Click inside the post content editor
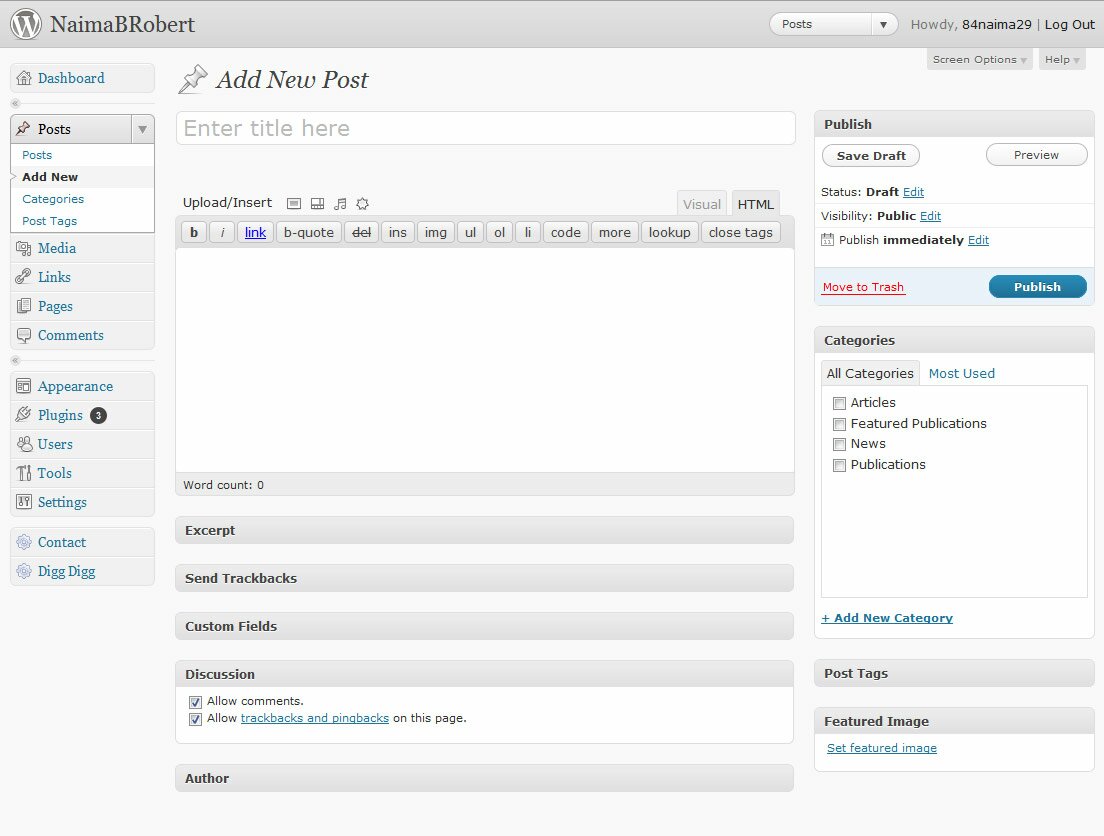The image size is (1104, 836). [485, 360]
